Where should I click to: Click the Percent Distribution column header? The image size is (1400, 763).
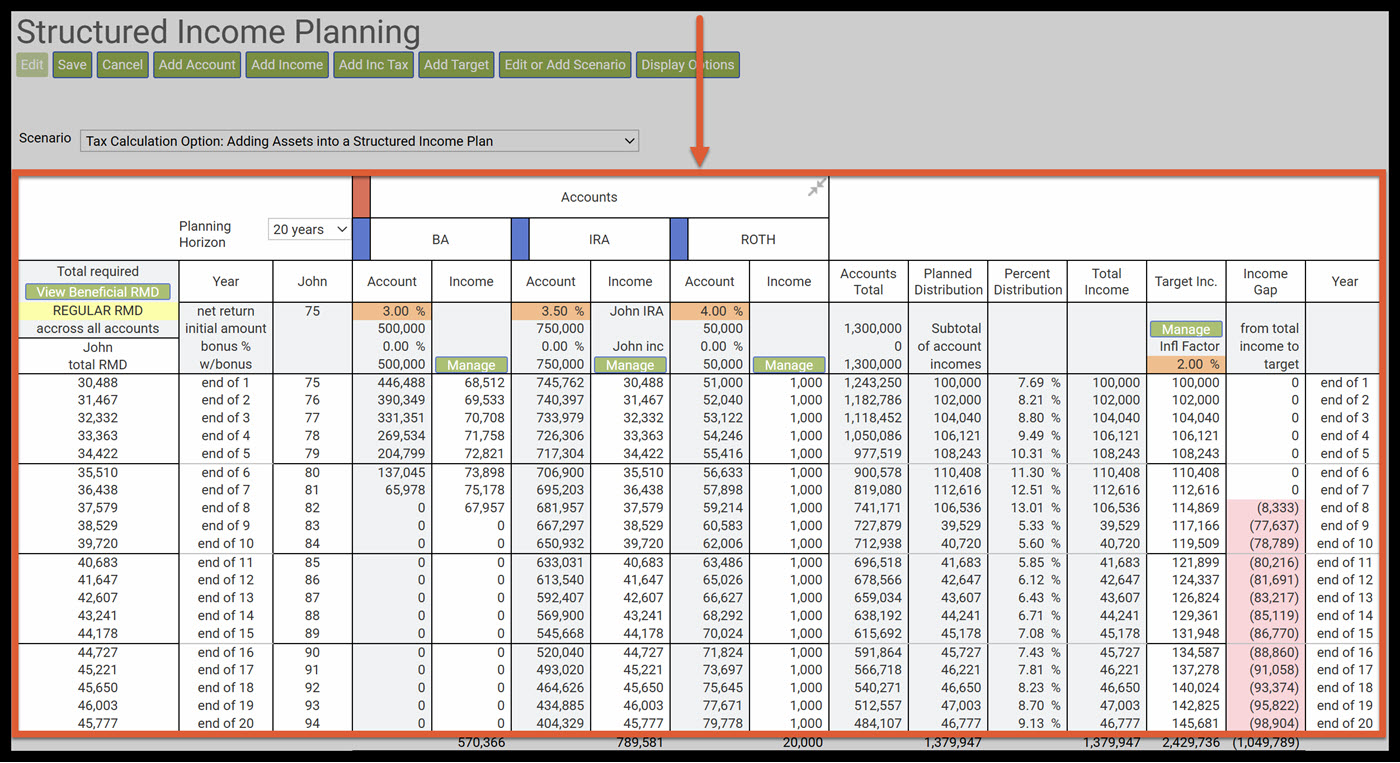pos(1027,281)
